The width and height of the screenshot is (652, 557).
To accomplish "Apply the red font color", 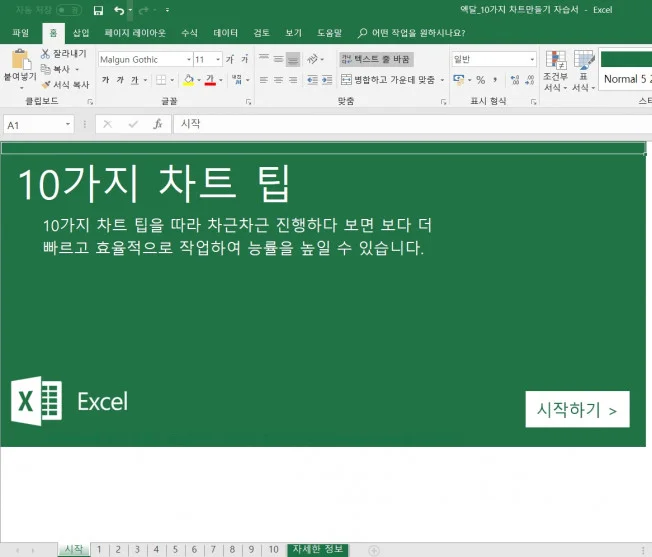I will pos(210,80).
